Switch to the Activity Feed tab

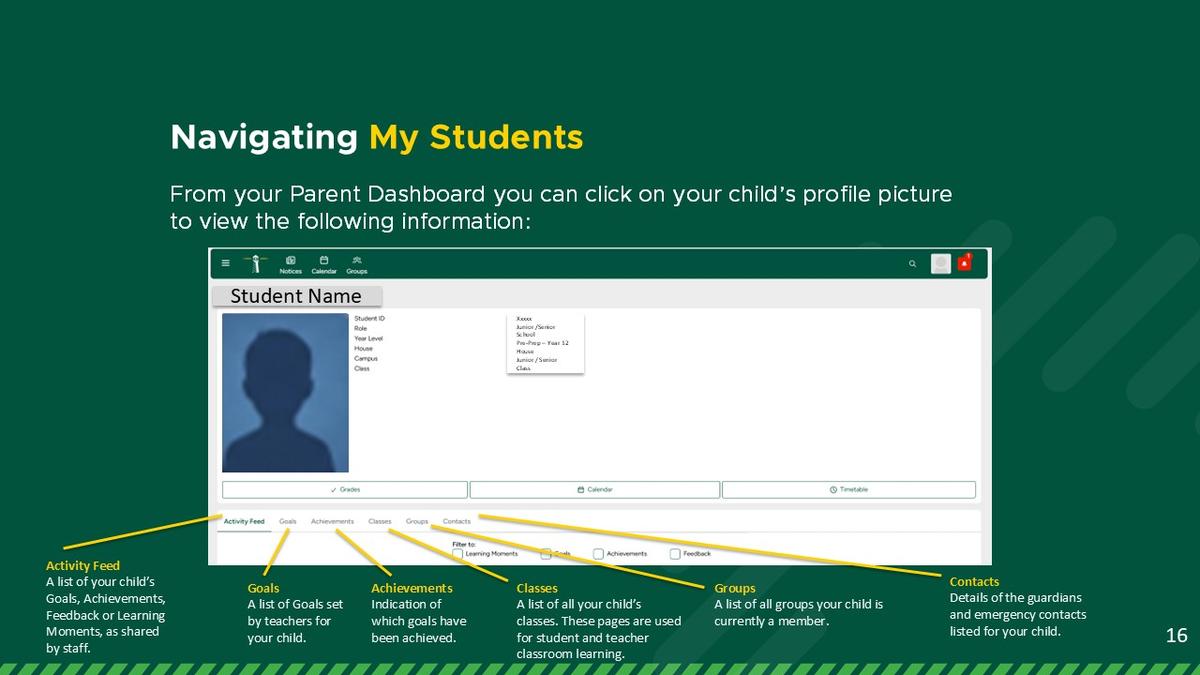[244, 521]
